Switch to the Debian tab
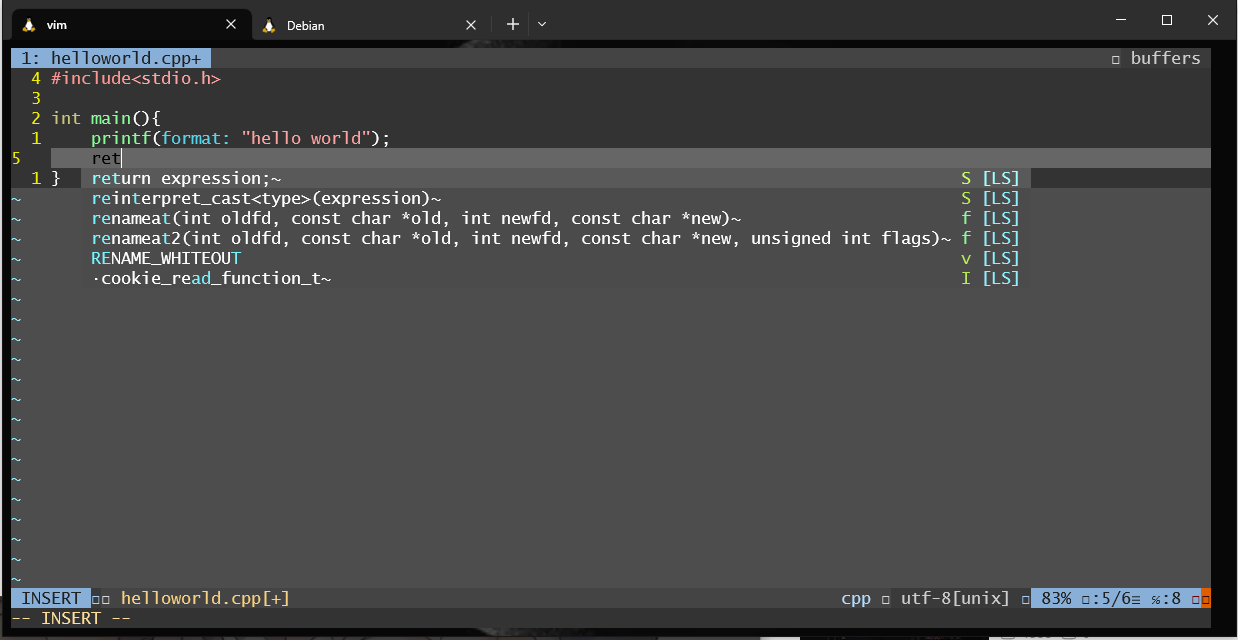This screenshot has width=1238, height=640. click(350, 25)
